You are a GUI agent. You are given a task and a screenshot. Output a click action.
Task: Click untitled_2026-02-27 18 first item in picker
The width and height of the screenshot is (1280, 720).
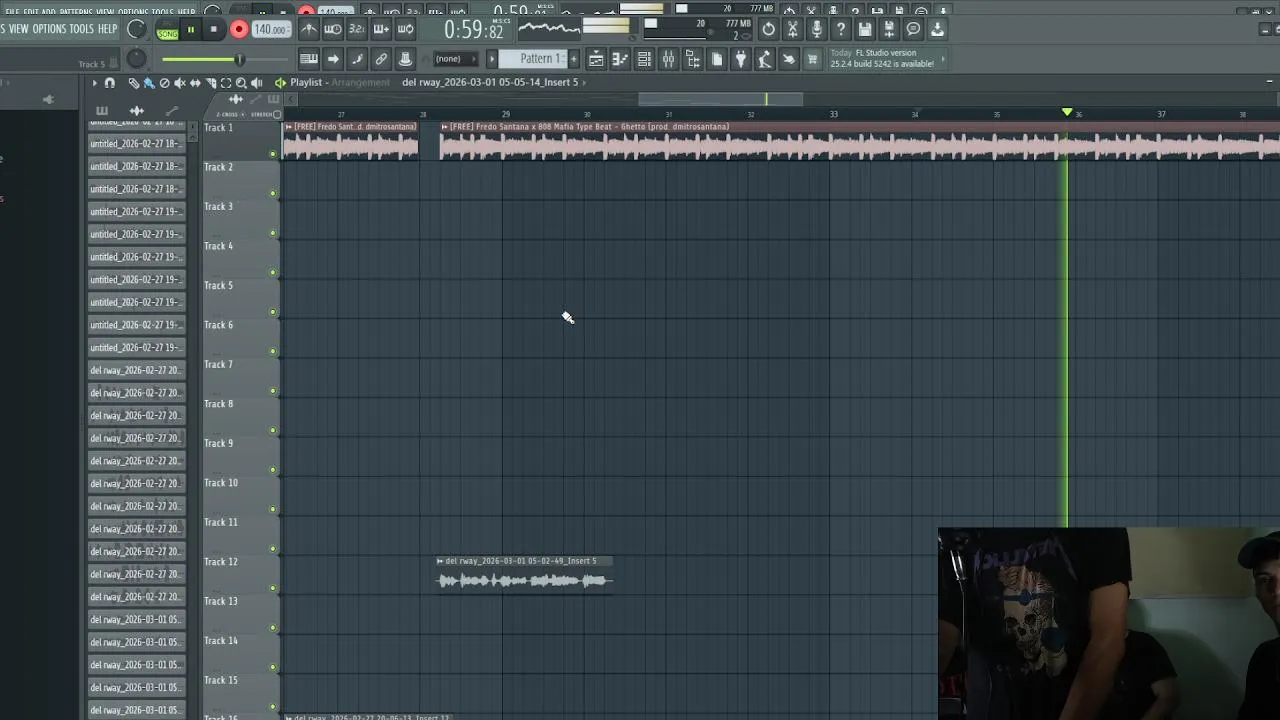point(136,144)
